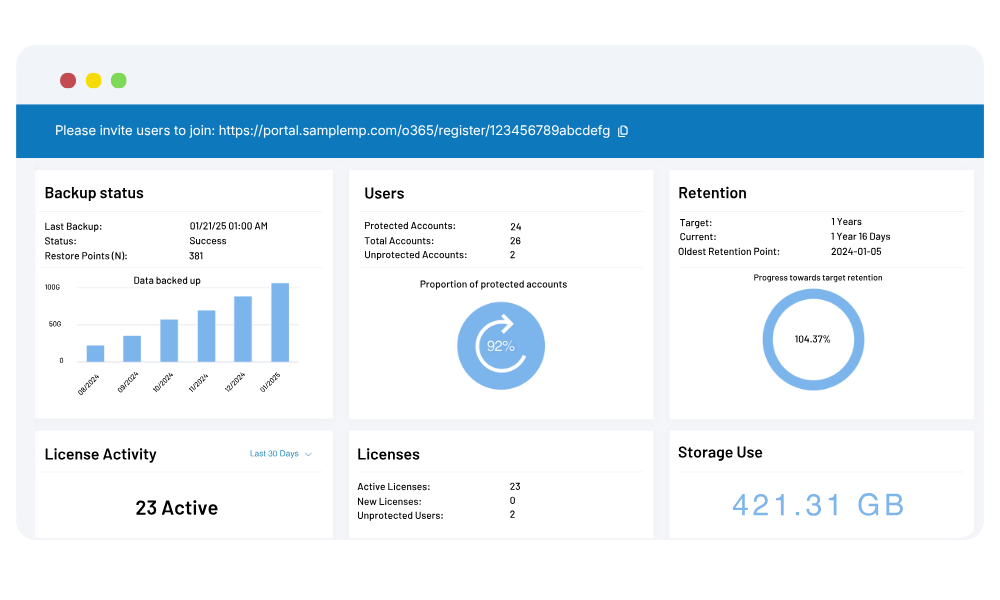Select the Backup status panel heading
Image resolution: width=1000 pixels, height=600 pixels.
[x=94, y=193]
